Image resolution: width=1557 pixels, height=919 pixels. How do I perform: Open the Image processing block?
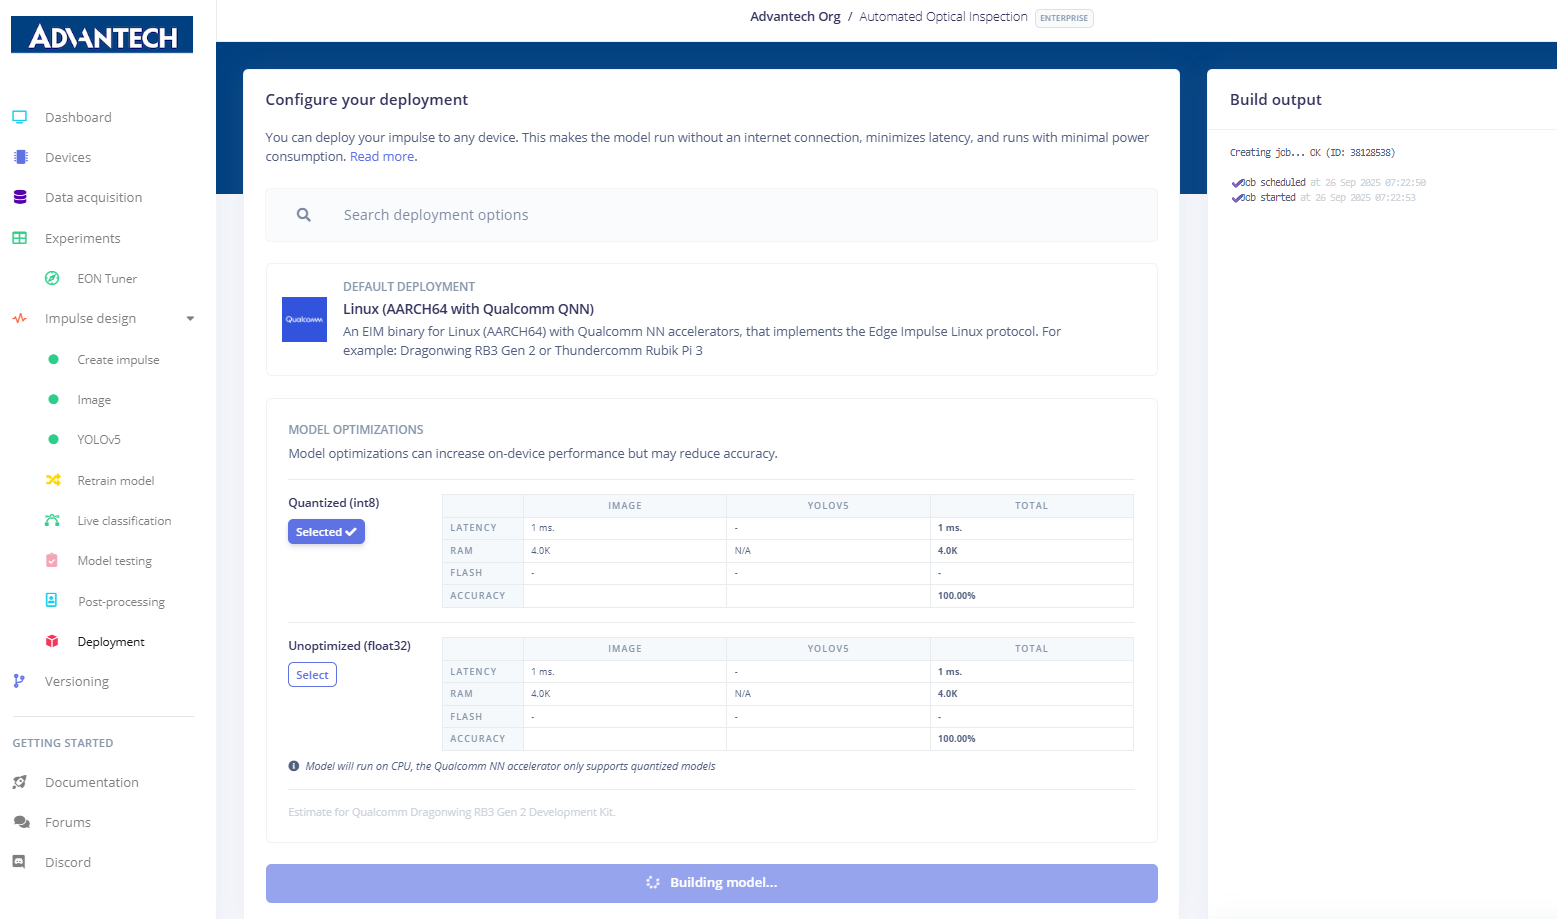point(94,399)
